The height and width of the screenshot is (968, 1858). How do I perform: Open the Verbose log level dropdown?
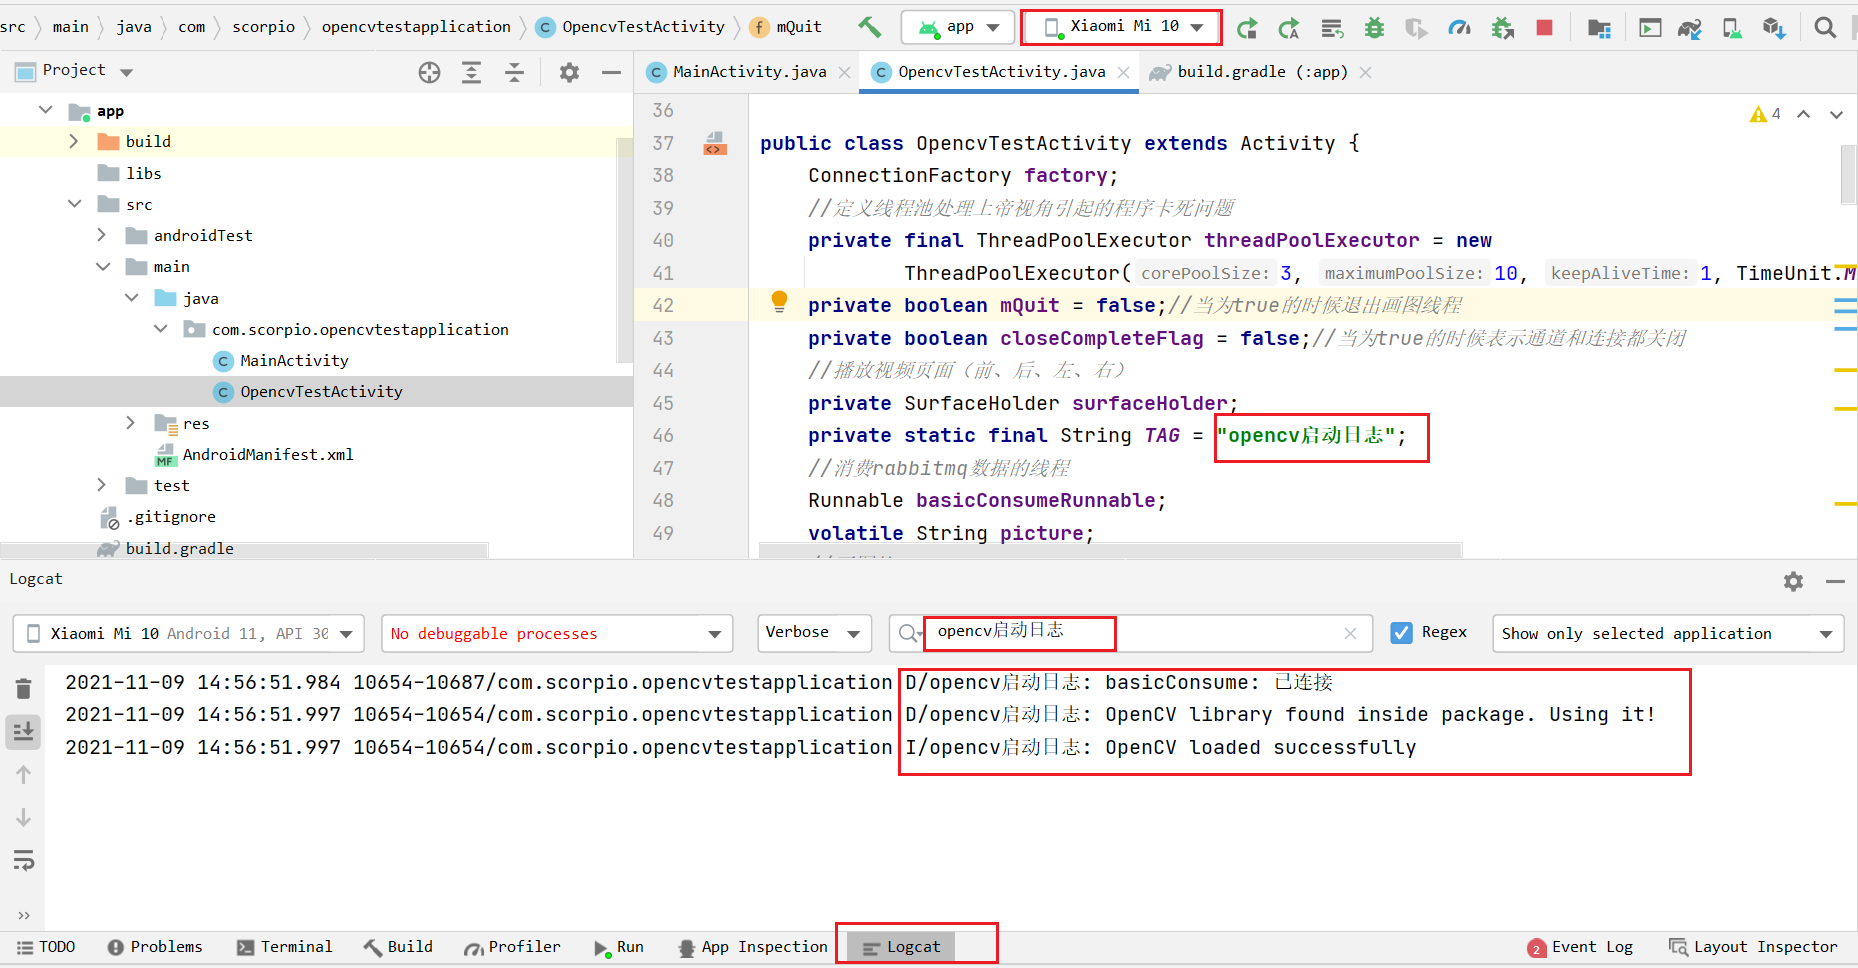tap(814, 633)
